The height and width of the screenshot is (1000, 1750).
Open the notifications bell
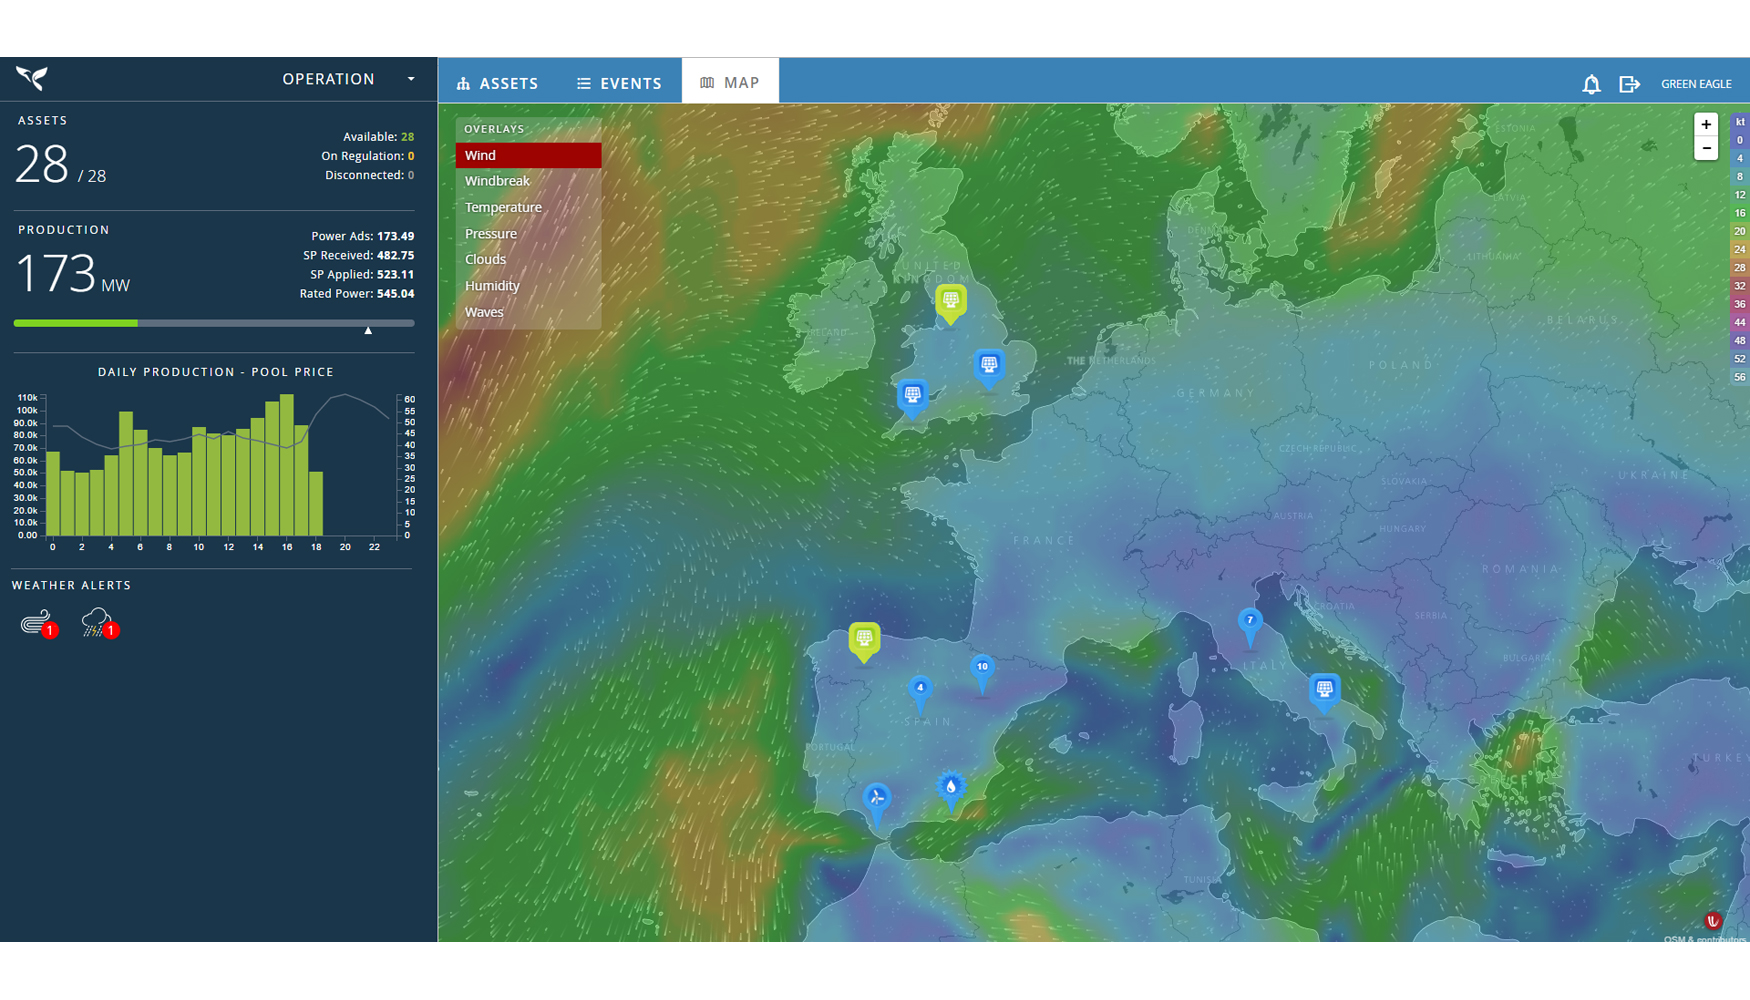pyautogui.click(x=1591, y=84)
